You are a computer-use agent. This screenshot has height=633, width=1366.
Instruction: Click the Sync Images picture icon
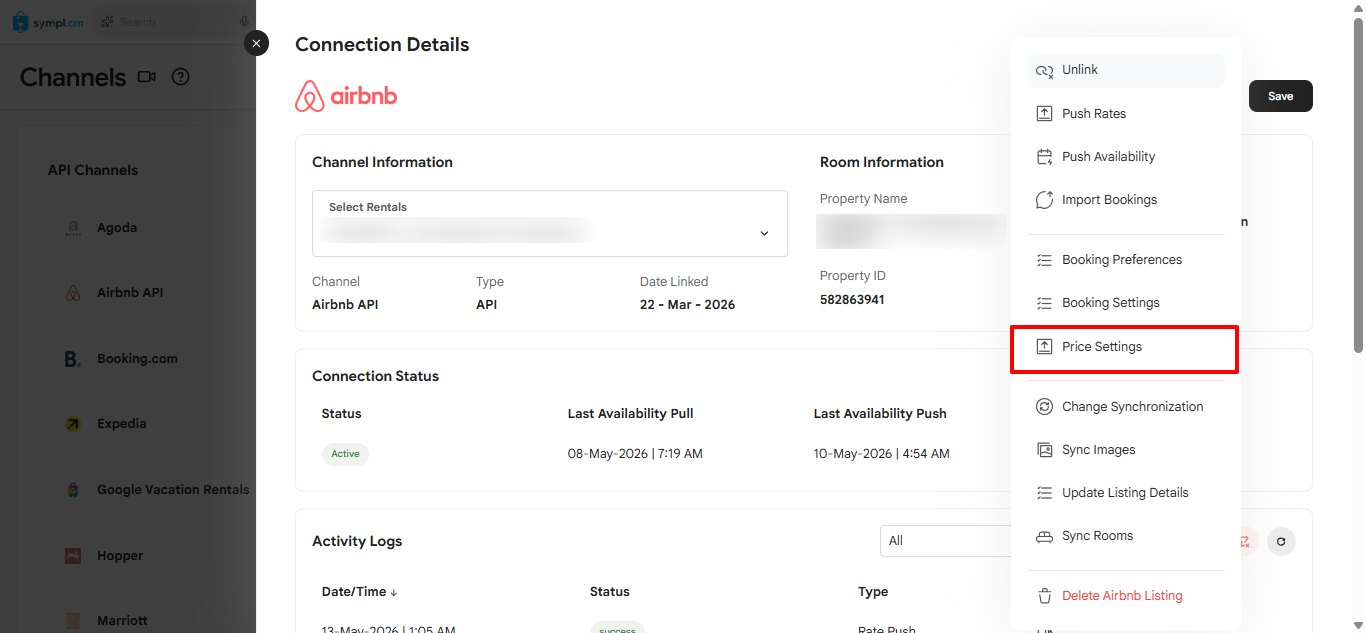(x=1044, y=449)
